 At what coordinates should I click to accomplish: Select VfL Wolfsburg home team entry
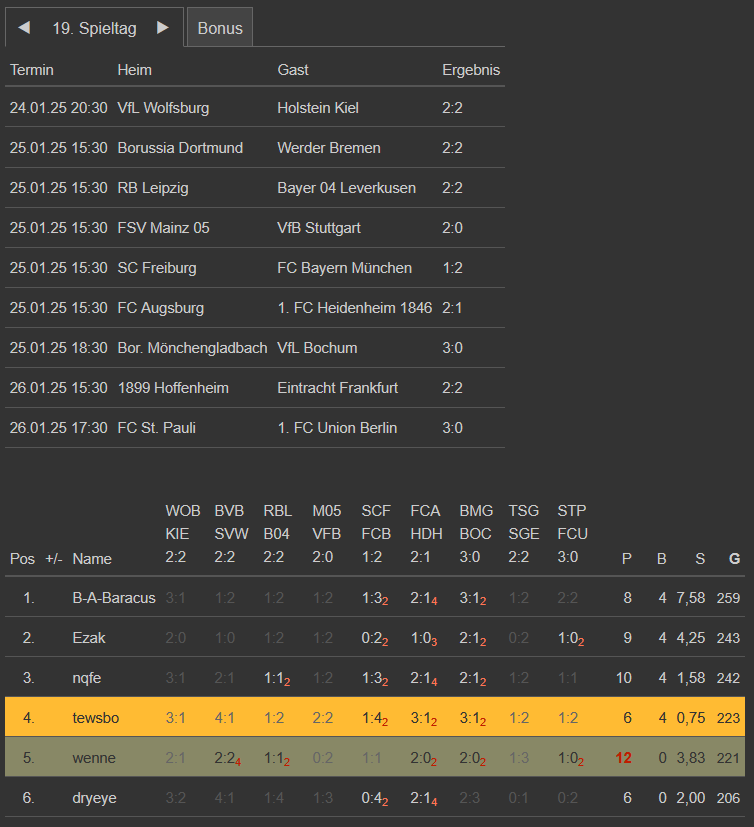163,108
